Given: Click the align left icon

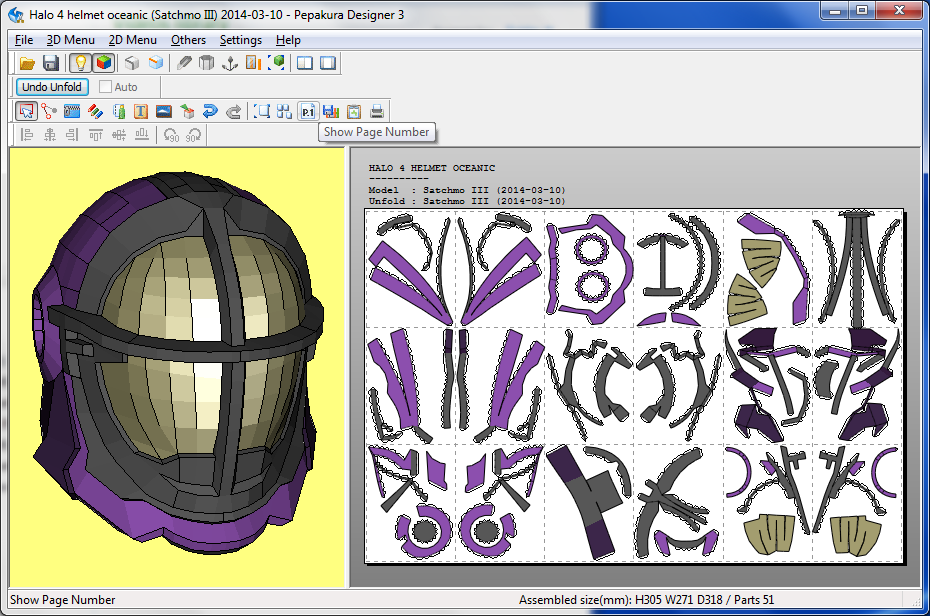Looking at the screenshot, I should 26,135.
